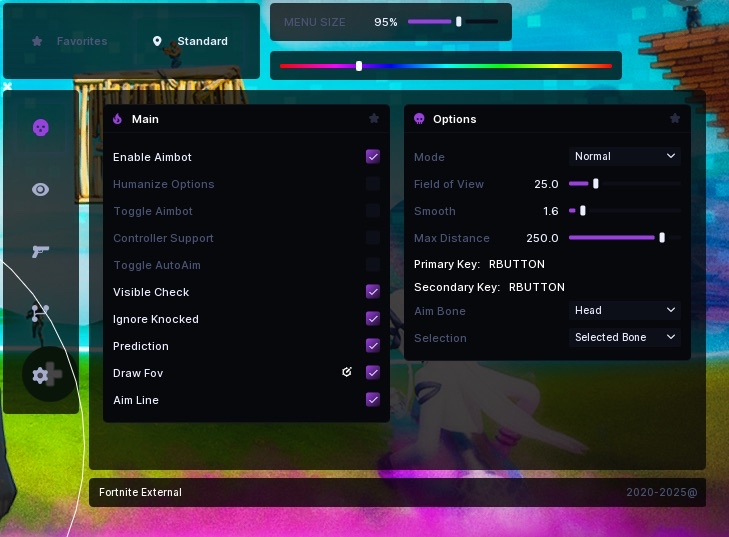This screenshot has width=729, height=537.
Task: Disable the Aim Line checkbox
Action: 373,400
